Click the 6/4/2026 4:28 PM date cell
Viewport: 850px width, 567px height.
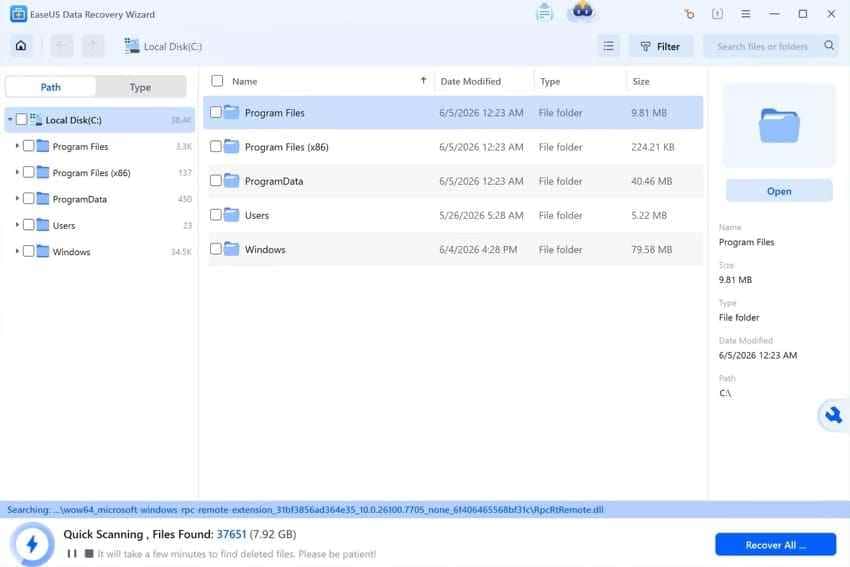(478, 249)
